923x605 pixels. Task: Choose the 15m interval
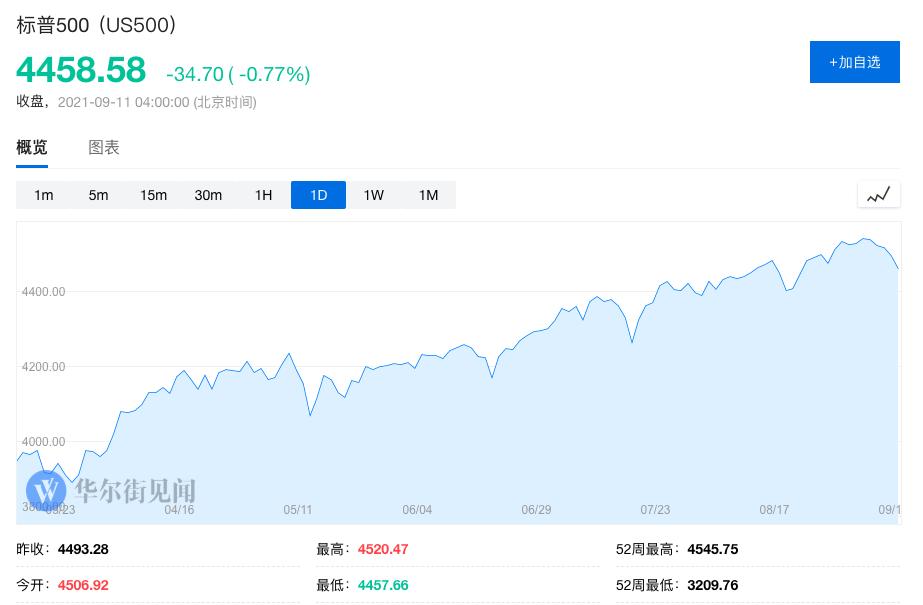(x=153, y=195)
